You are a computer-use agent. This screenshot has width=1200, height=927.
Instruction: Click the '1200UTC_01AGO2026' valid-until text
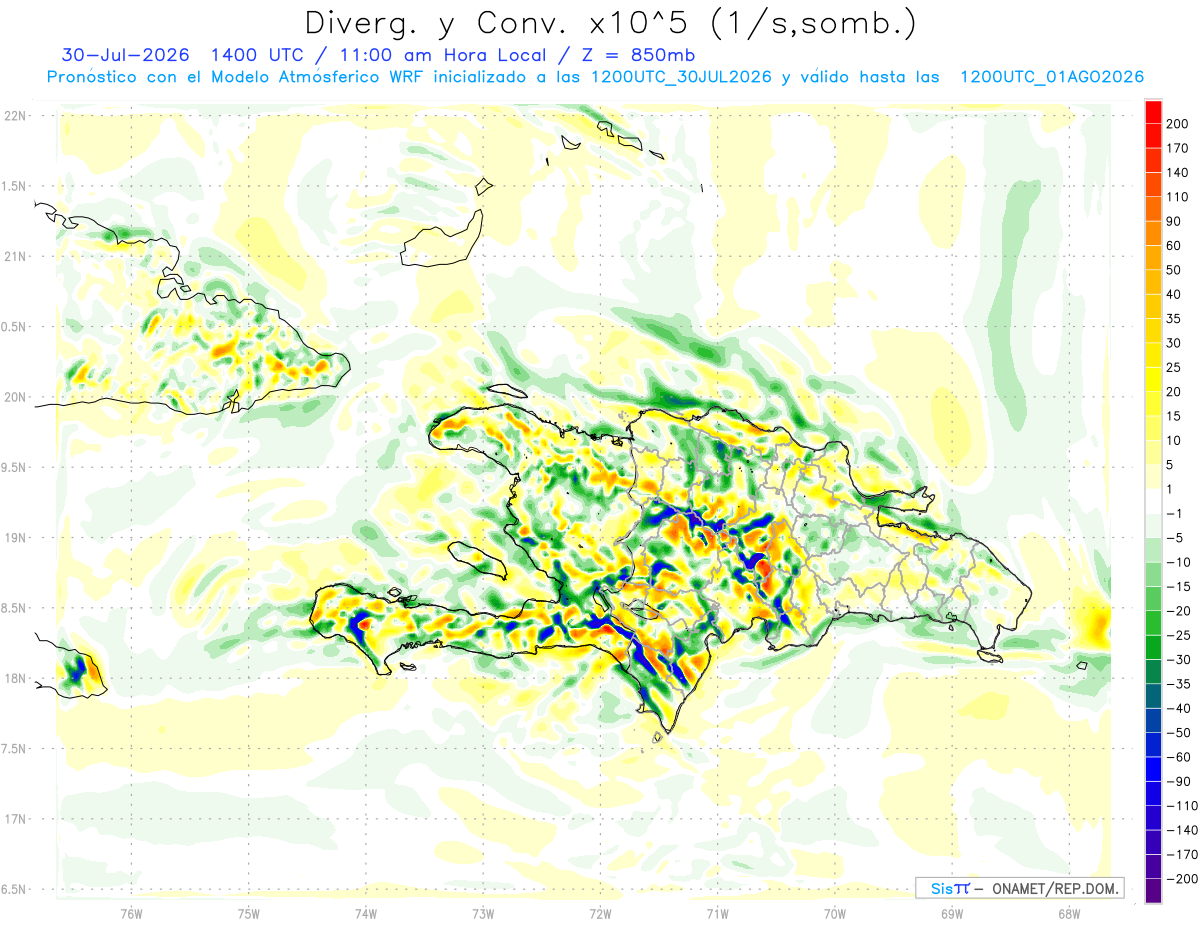pyautogui.click(x=1052, y=77)
